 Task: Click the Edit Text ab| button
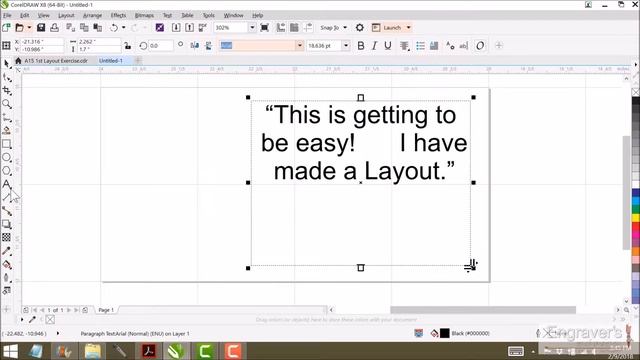coord(463,46)
